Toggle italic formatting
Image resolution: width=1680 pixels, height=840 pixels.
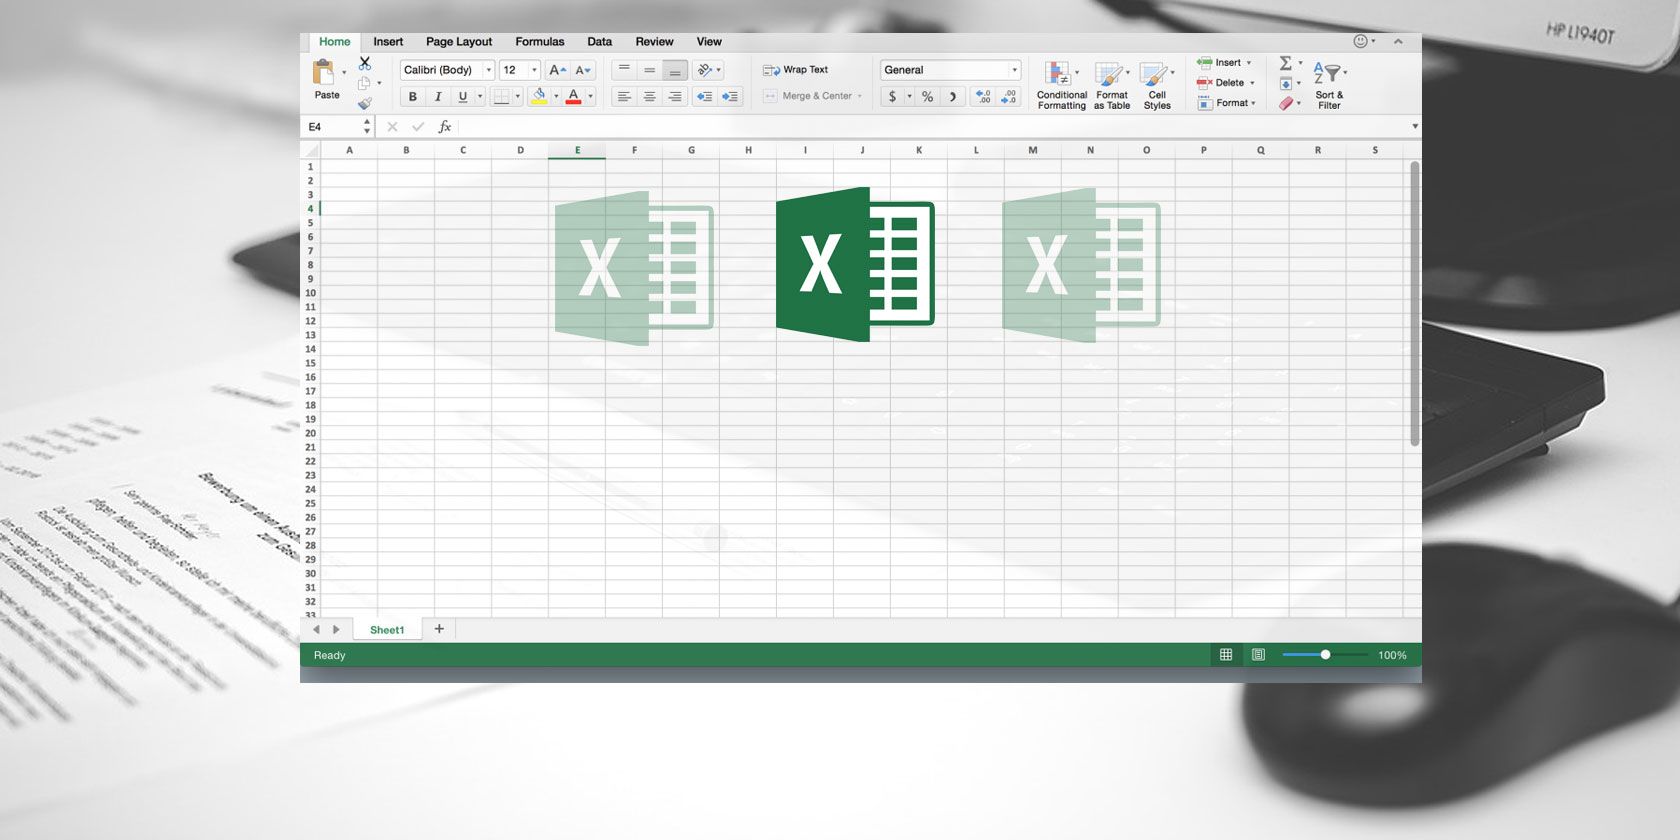(x=437, y=97)
